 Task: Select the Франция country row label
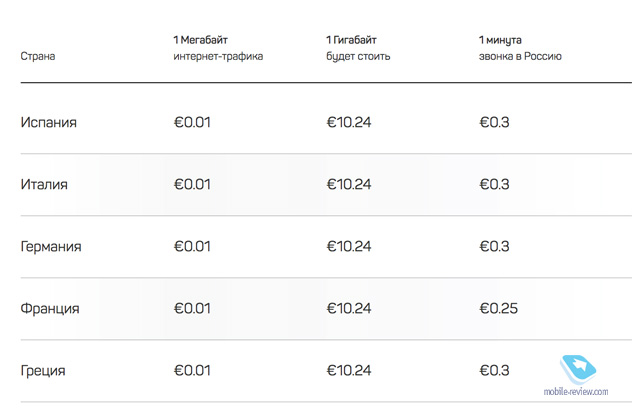(x=50, y=308)
